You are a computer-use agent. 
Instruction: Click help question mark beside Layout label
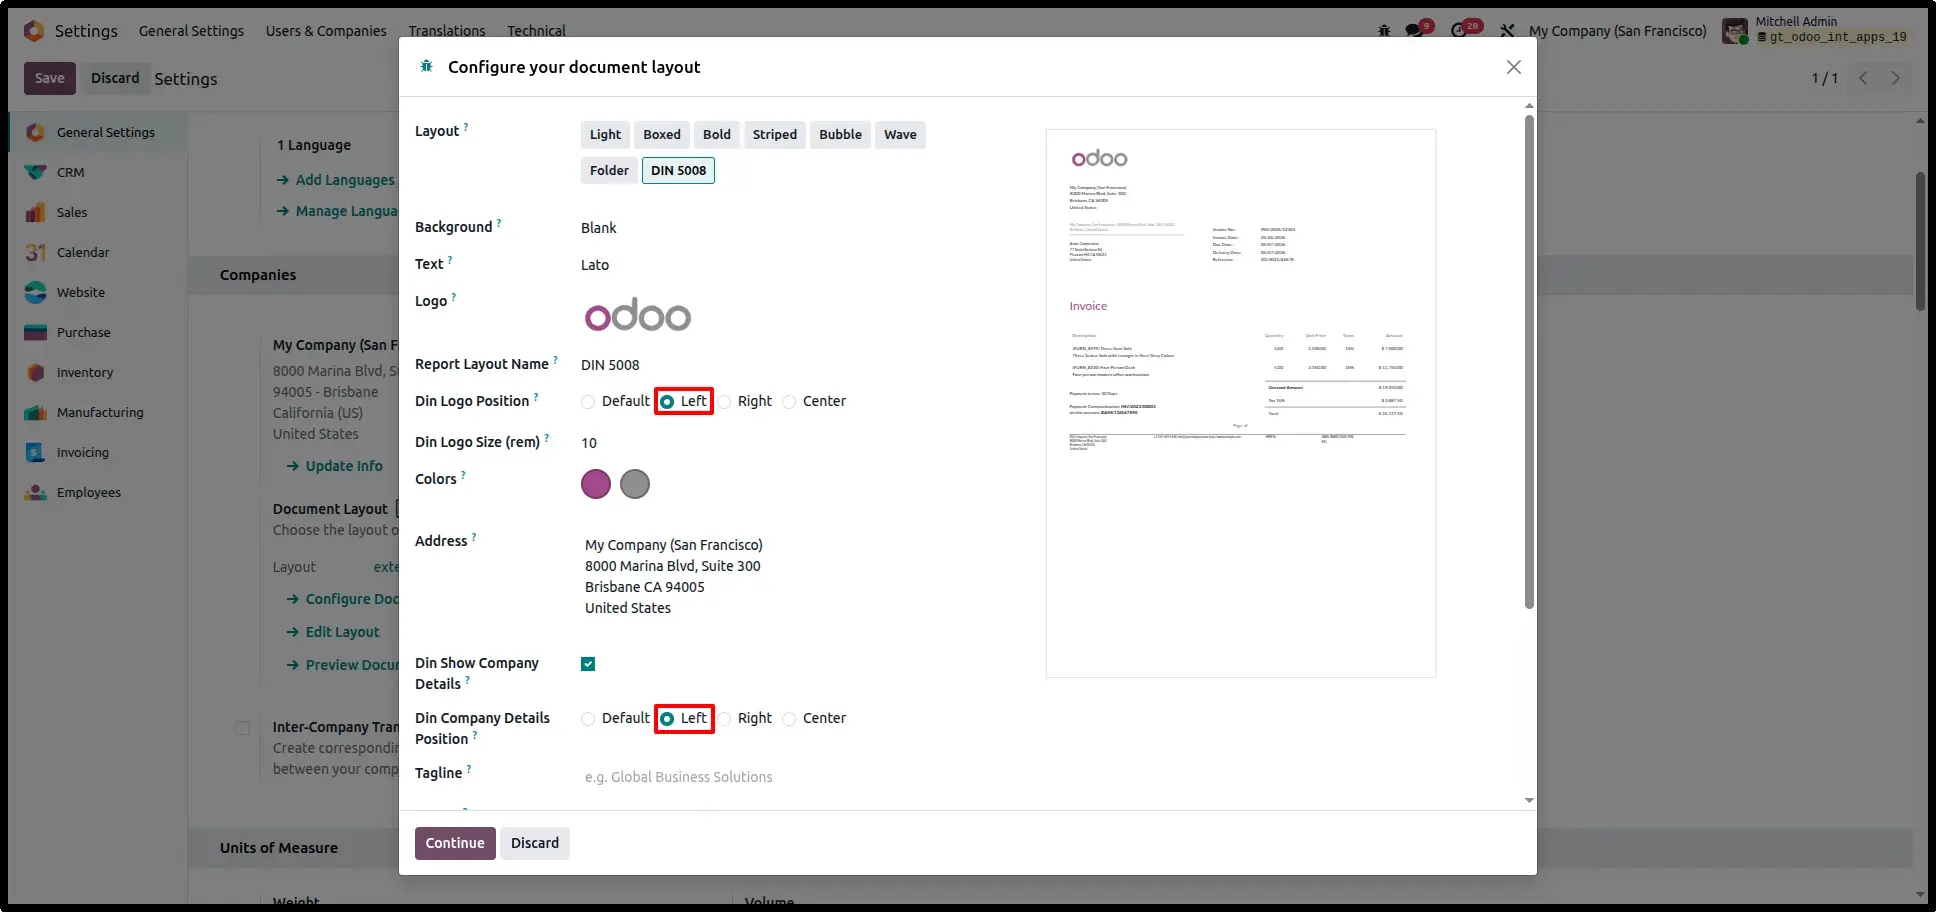466,127
